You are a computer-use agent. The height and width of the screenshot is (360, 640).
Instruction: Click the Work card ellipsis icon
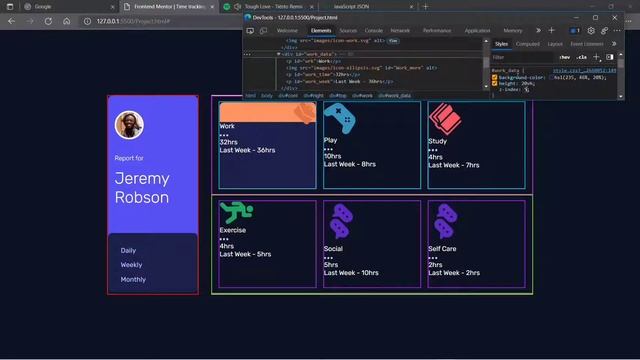tap(224, 135)
